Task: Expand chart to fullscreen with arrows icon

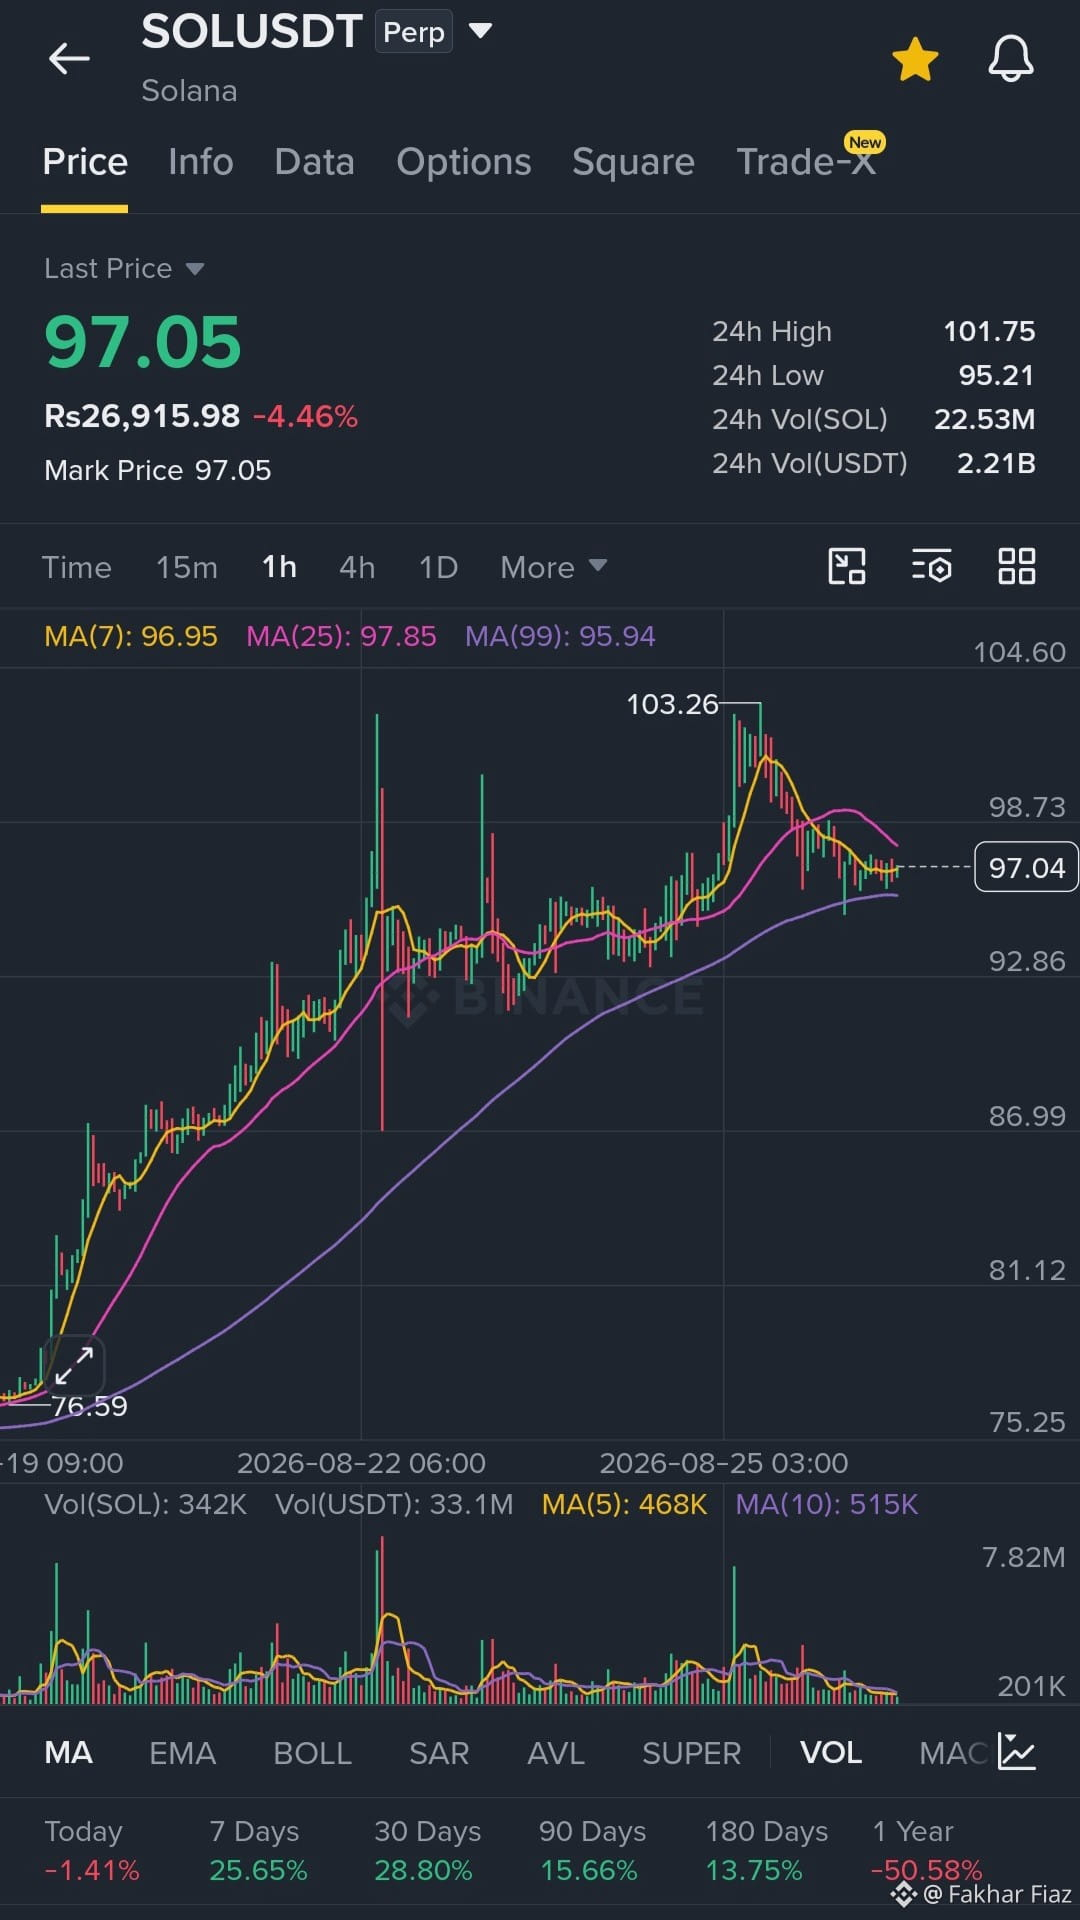Action: point(74,1365)
